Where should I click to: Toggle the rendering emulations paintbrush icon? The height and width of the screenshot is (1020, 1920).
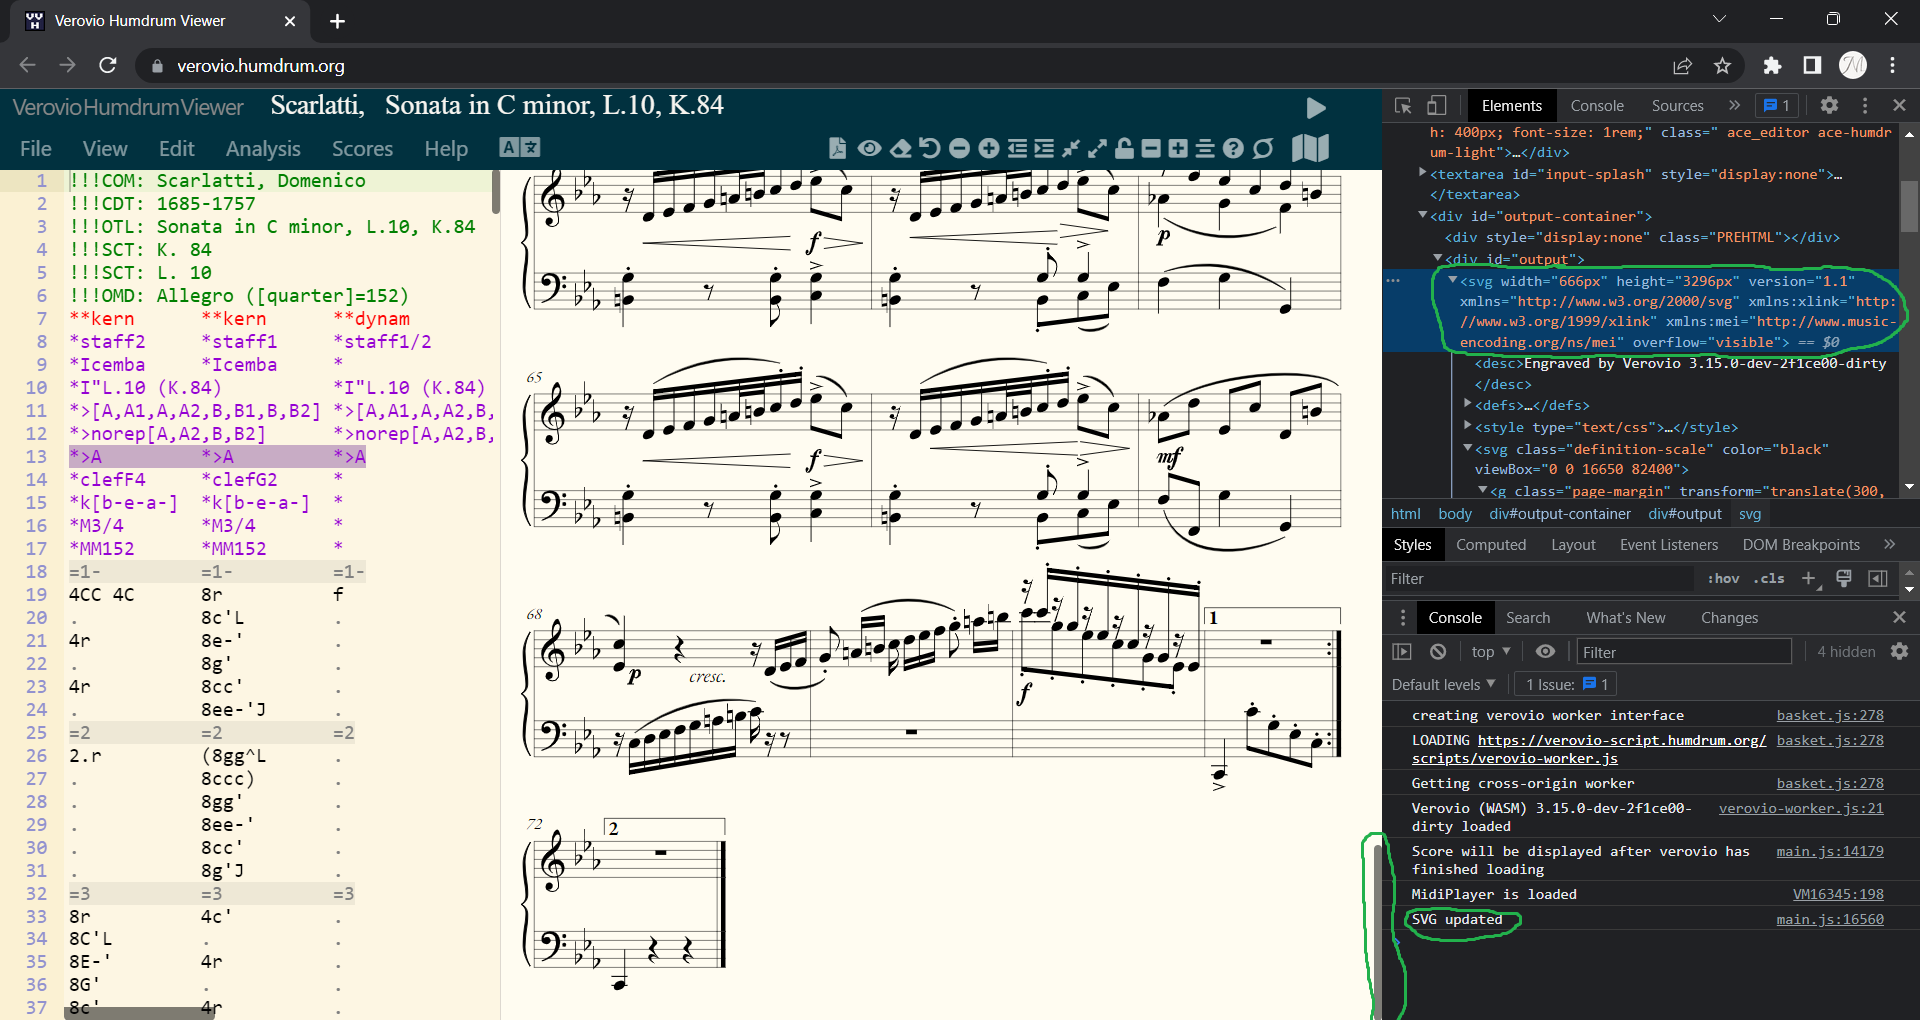1844,579
